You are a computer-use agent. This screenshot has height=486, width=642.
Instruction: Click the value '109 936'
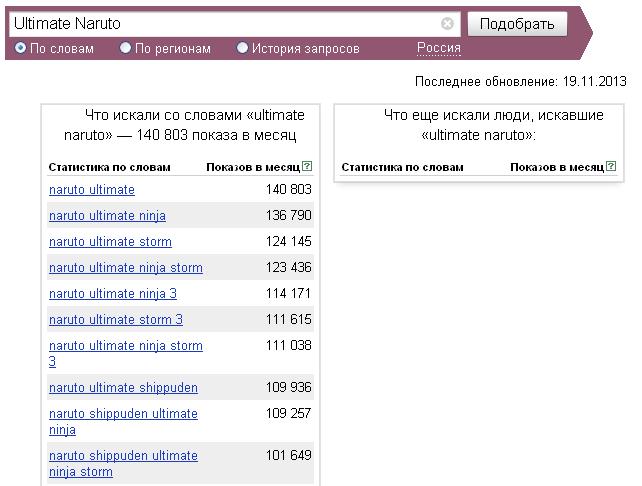coord(289,387)
